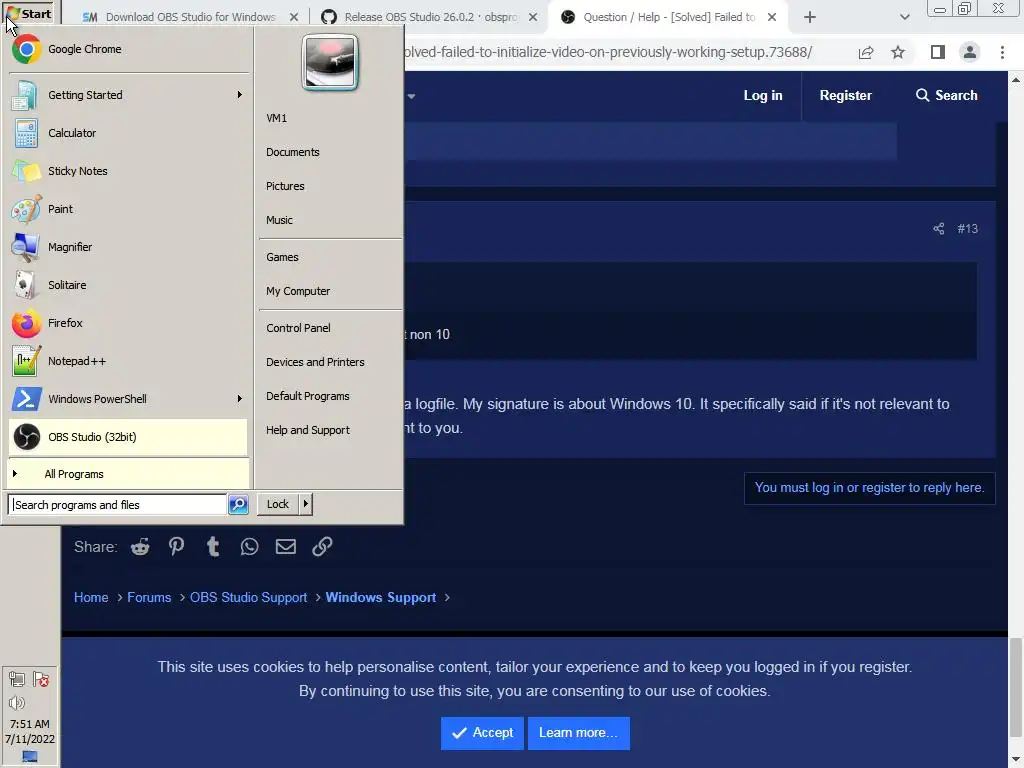Open Chrome side panel icon

pos(938,52)
